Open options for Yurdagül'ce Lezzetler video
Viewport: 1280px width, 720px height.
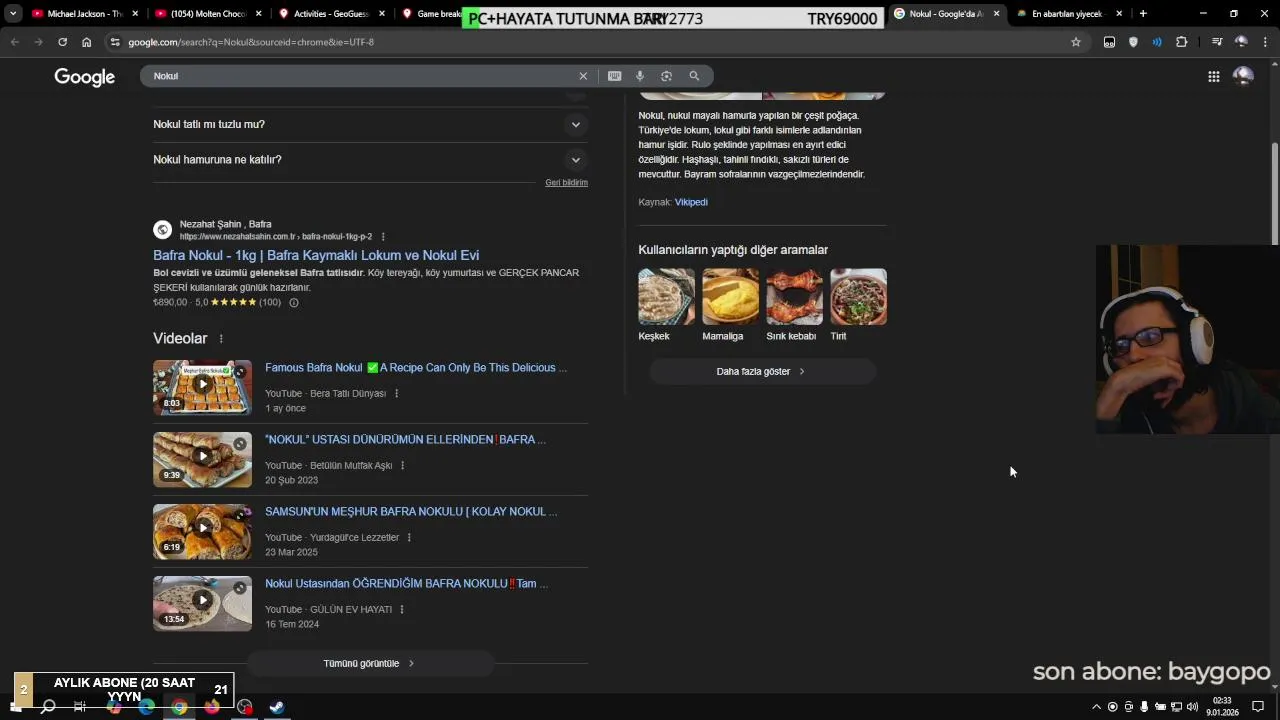pos(409,538)
